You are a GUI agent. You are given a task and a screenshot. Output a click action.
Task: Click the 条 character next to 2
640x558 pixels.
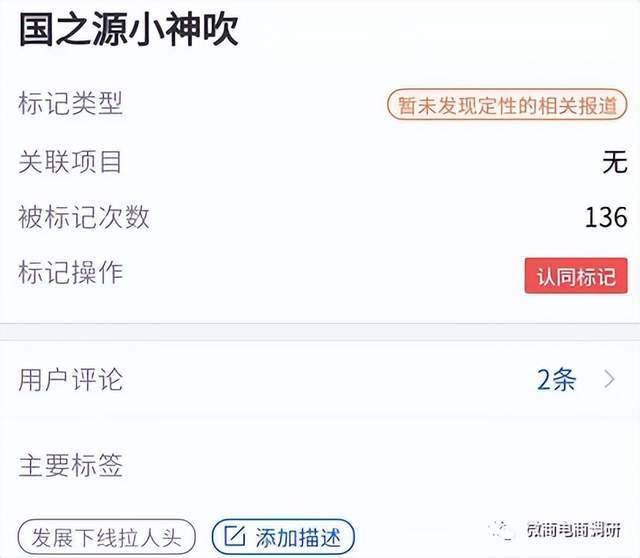click(564, 380)
